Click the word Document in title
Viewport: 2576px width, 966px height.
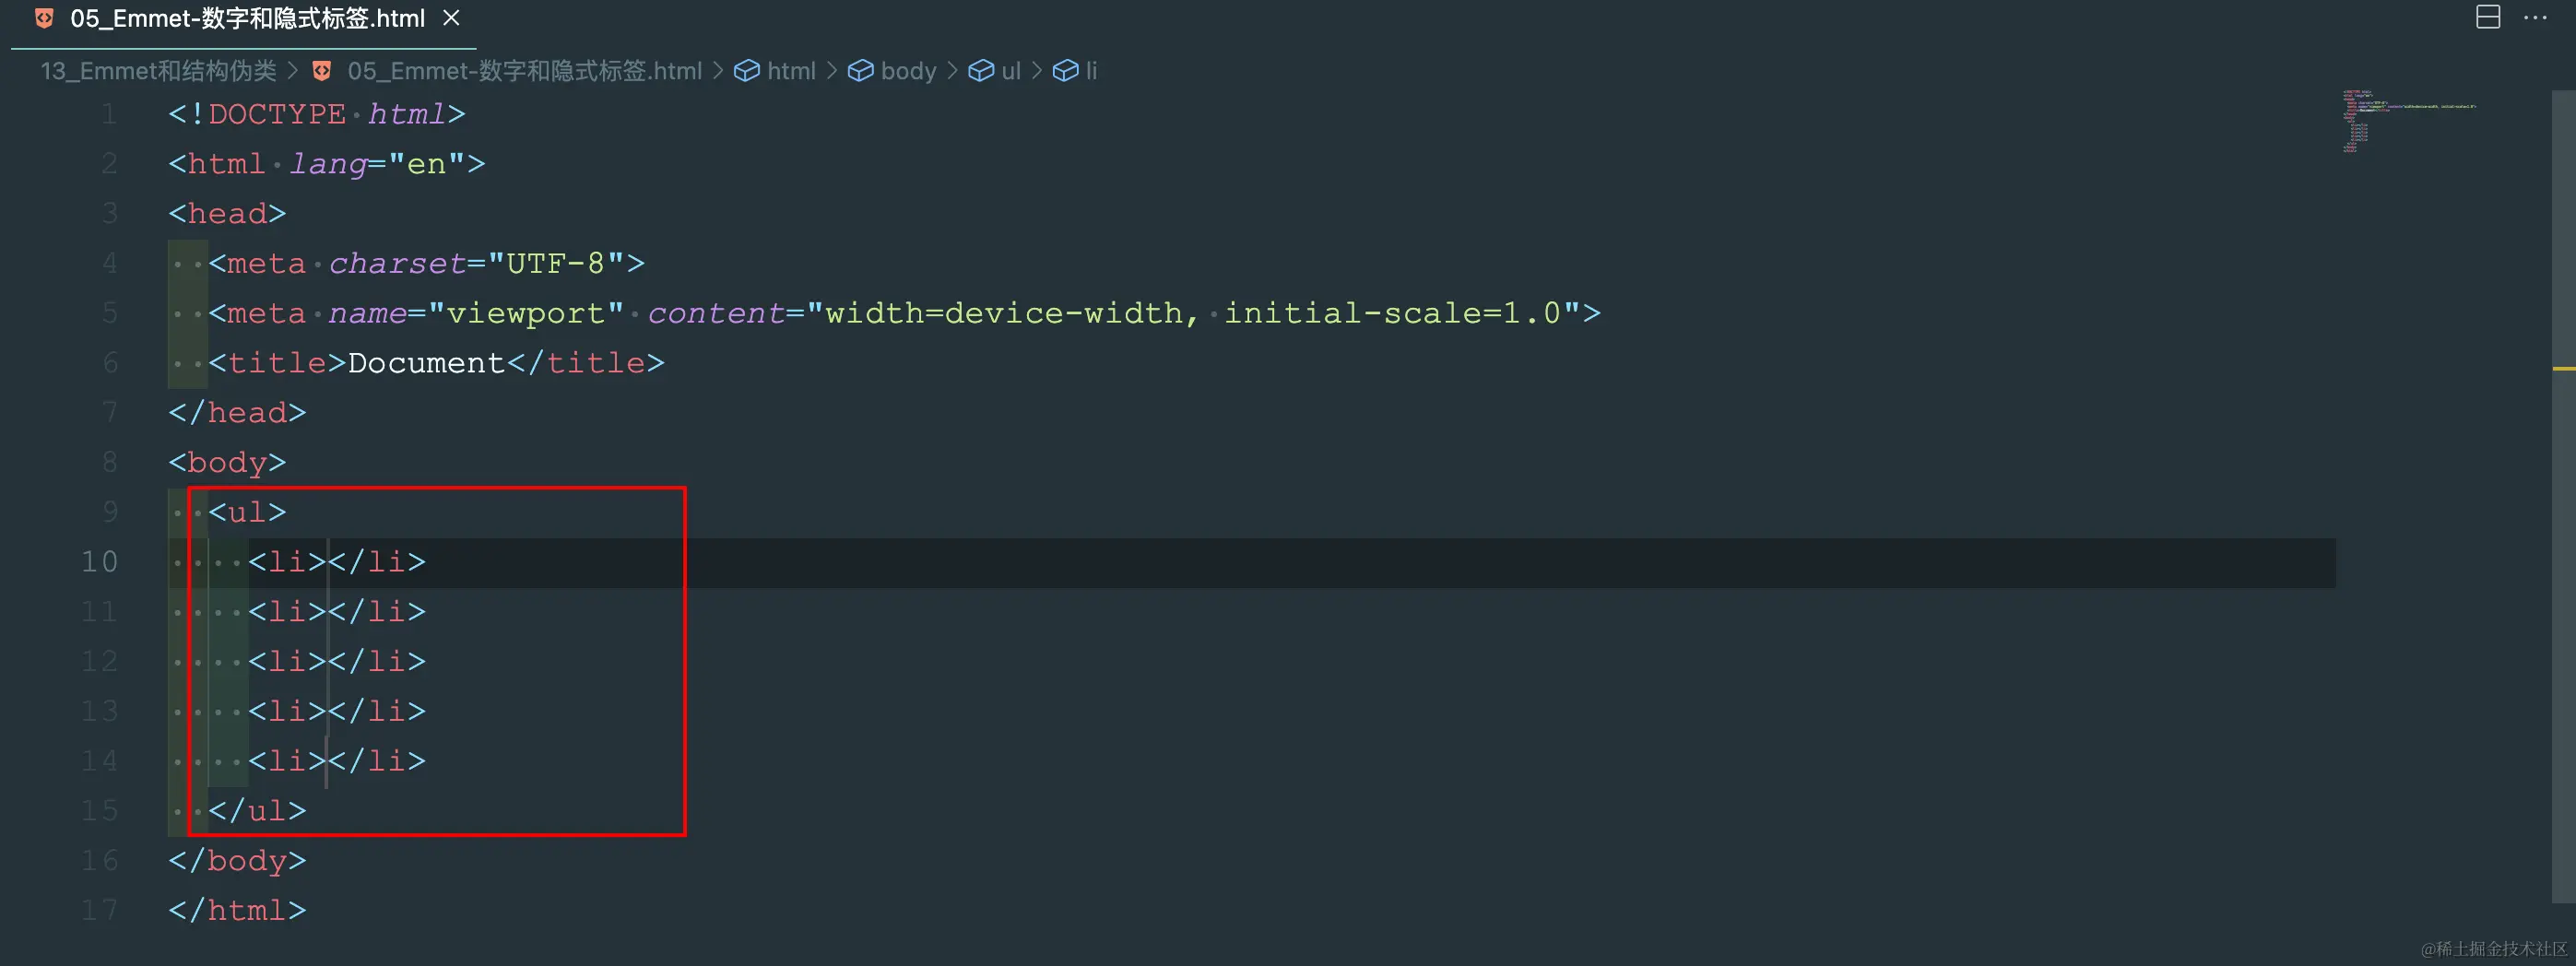(x=427, y=363)
